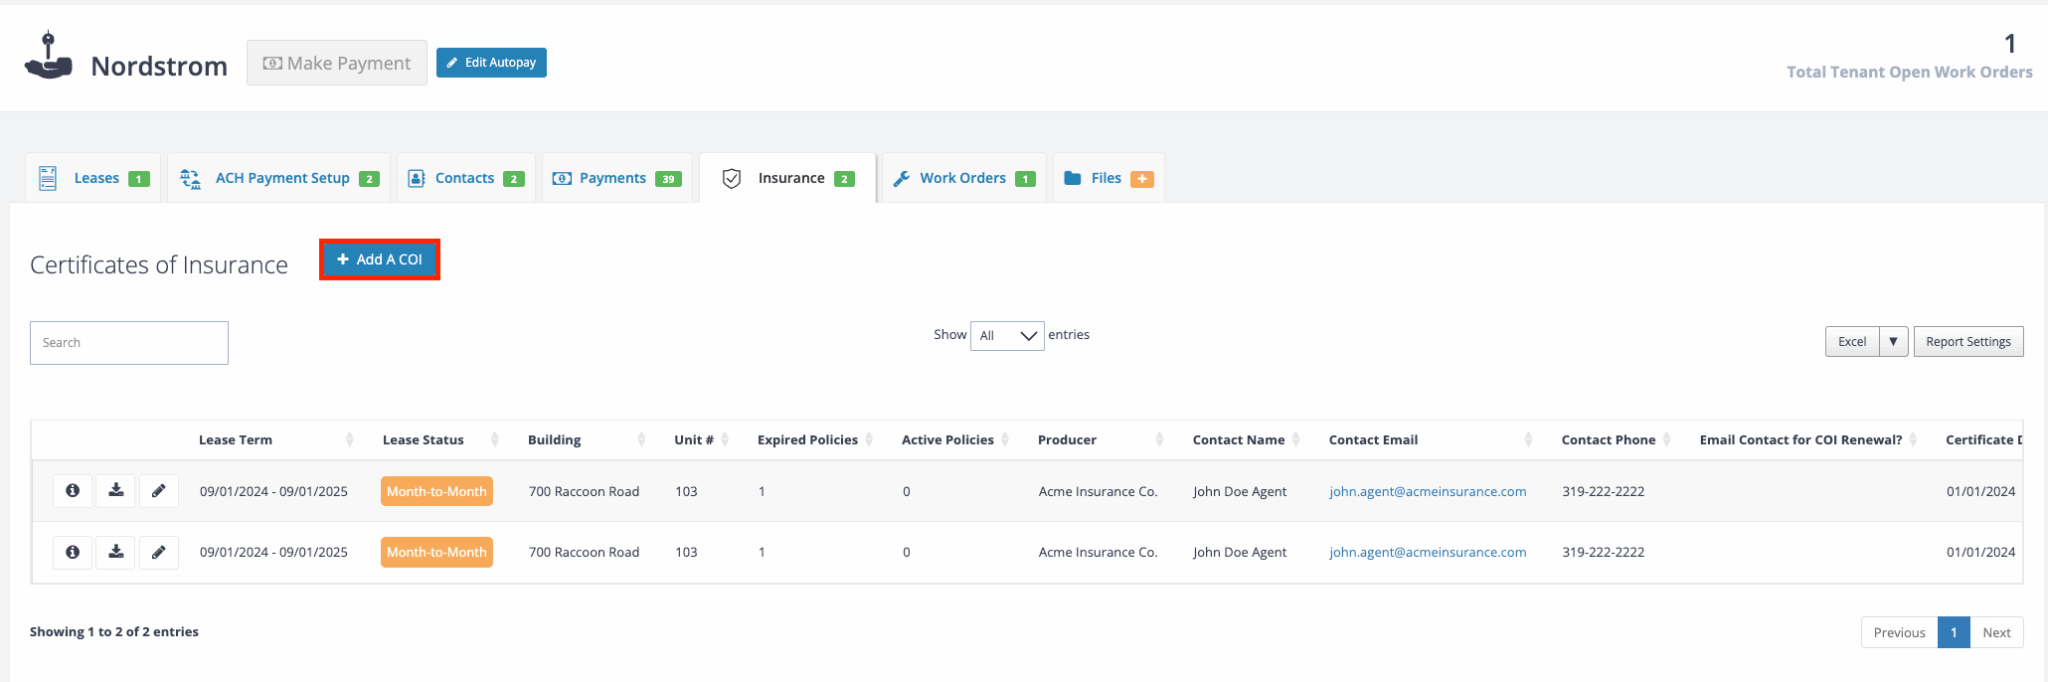2048x682 pixels.
Task: Expand the Excel export dropdown arrow
Action: point(1893,342)
